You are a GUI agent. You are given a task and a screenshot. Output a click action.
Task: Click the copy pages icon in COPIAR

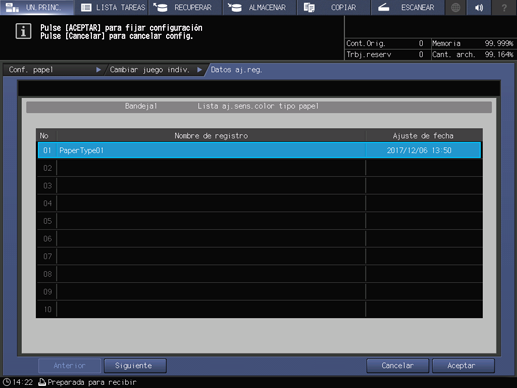[x=309, y=7]
